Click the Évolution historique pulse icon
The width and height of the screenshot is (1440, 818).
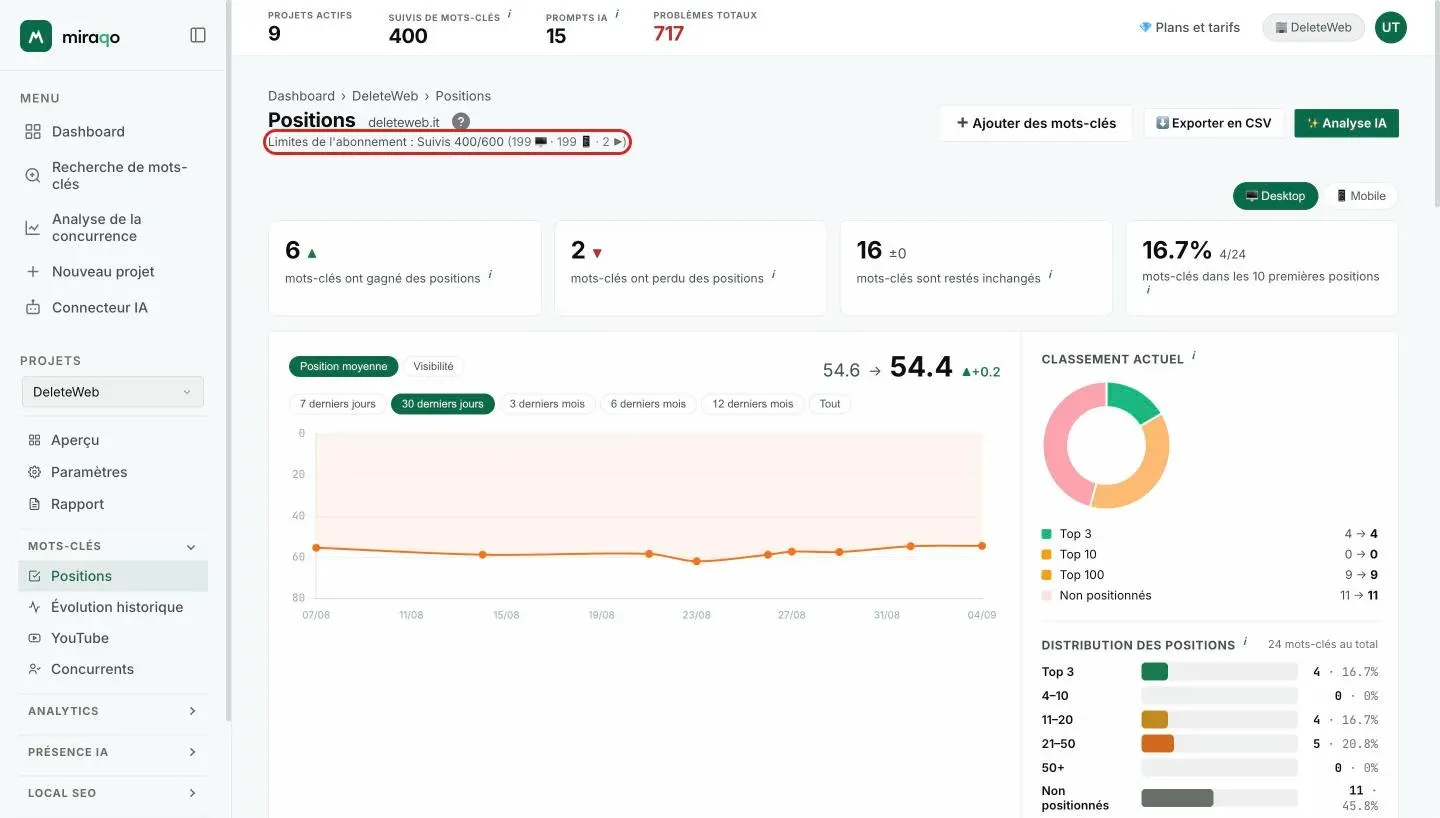tap(35, 607)
